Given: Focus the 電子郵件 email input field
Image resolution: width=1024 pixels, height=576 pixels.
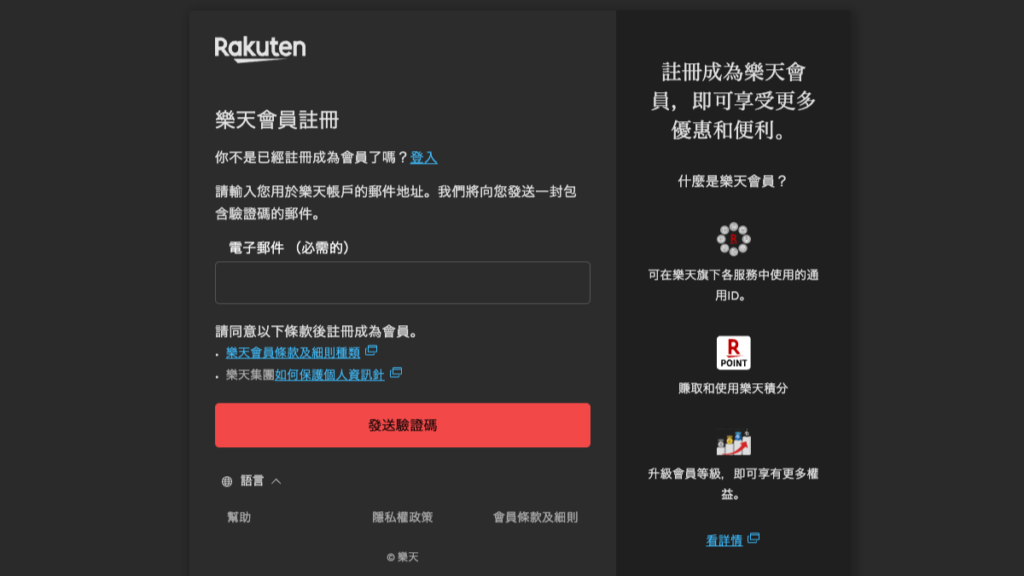Looking at the screenshot, I should 402,283.
